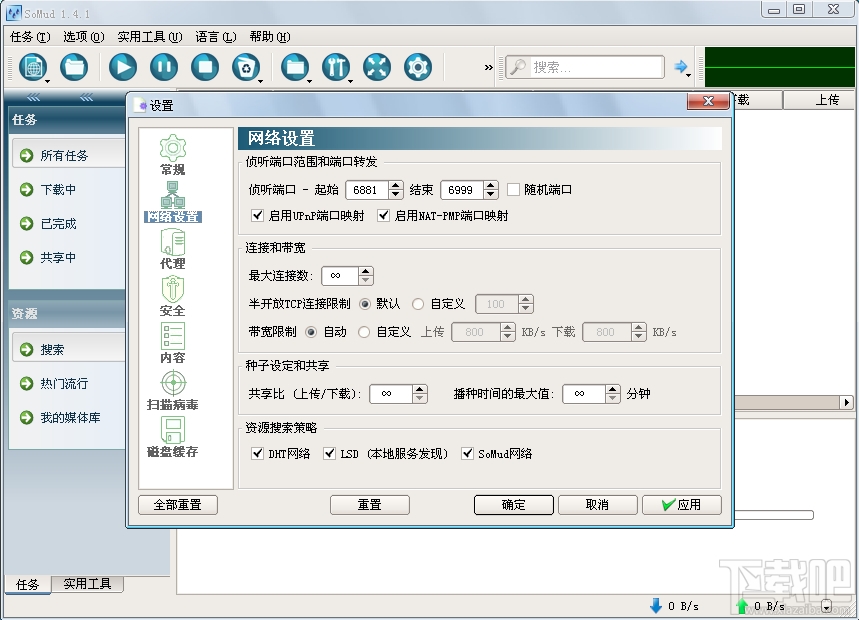Image resolution: width=859 pixels, height=620 pixels.
Task: Click the 应用 apply button
Action: coord(682,504)
